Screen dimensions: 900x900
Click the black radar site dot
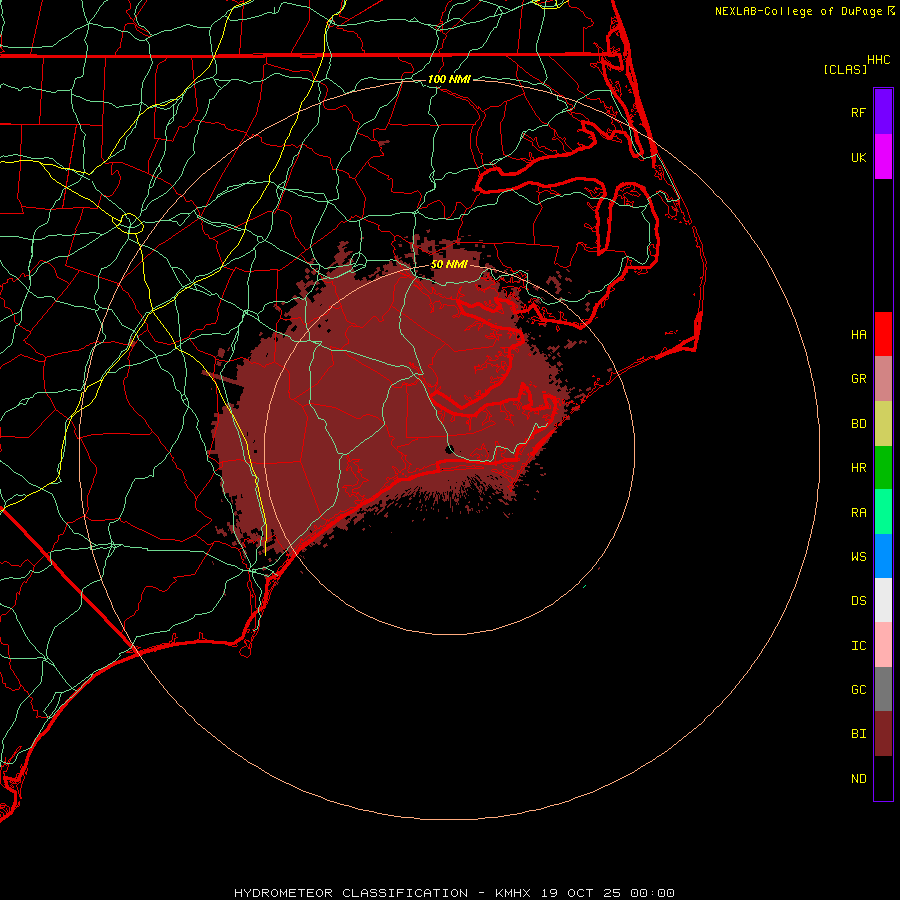(x=449, y=449)
